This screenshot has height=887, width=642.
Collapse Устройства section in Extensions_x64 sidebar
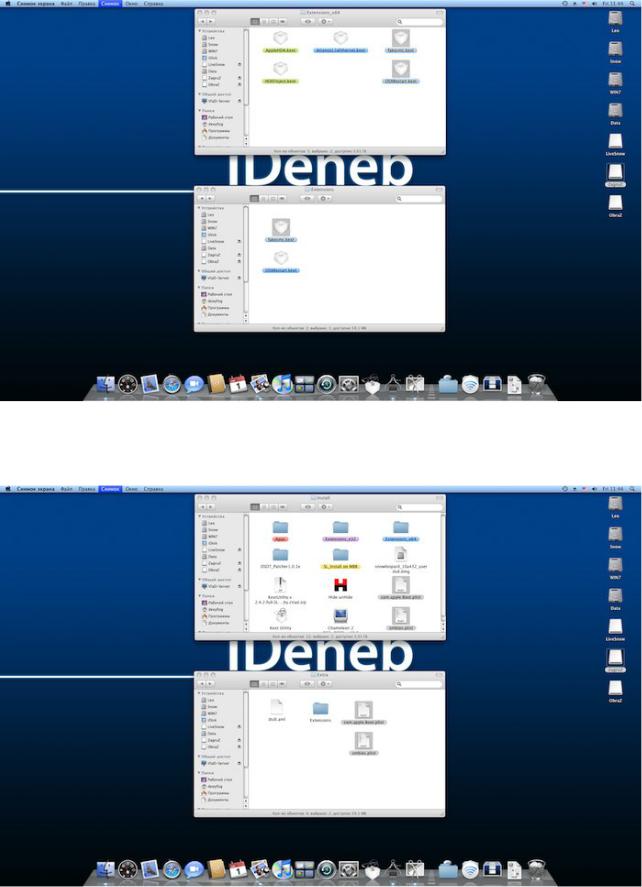point(199,31)
